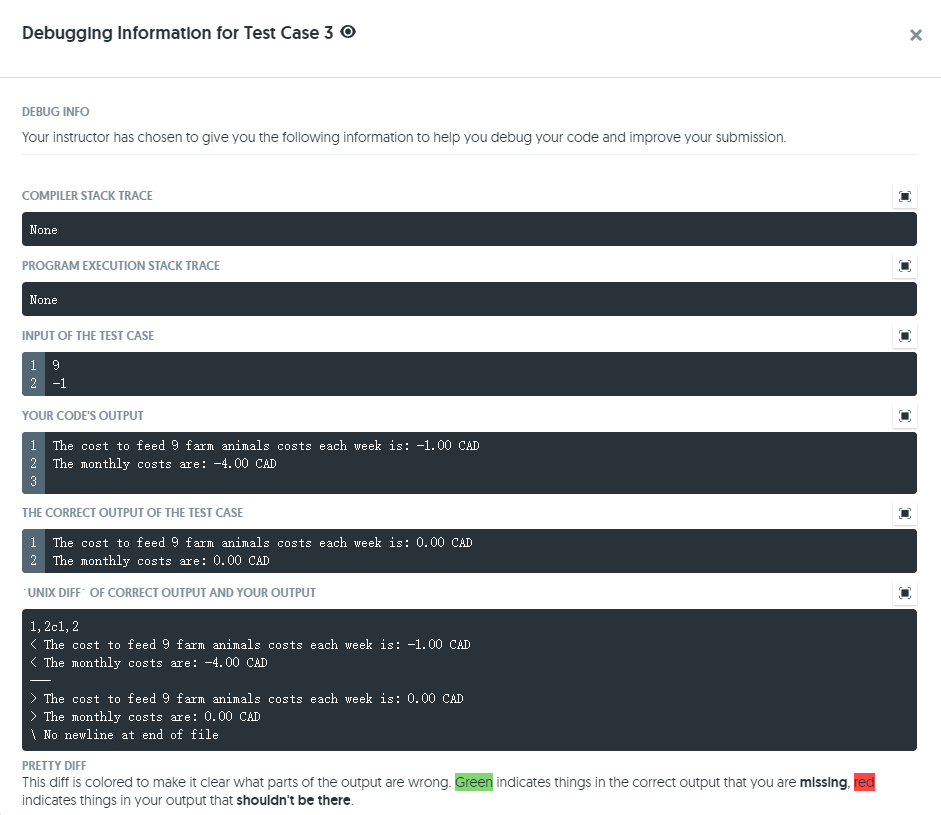Click the DEBUG INFO section heading
Screen dimensions: 941x815
click(x=55, y=111)
